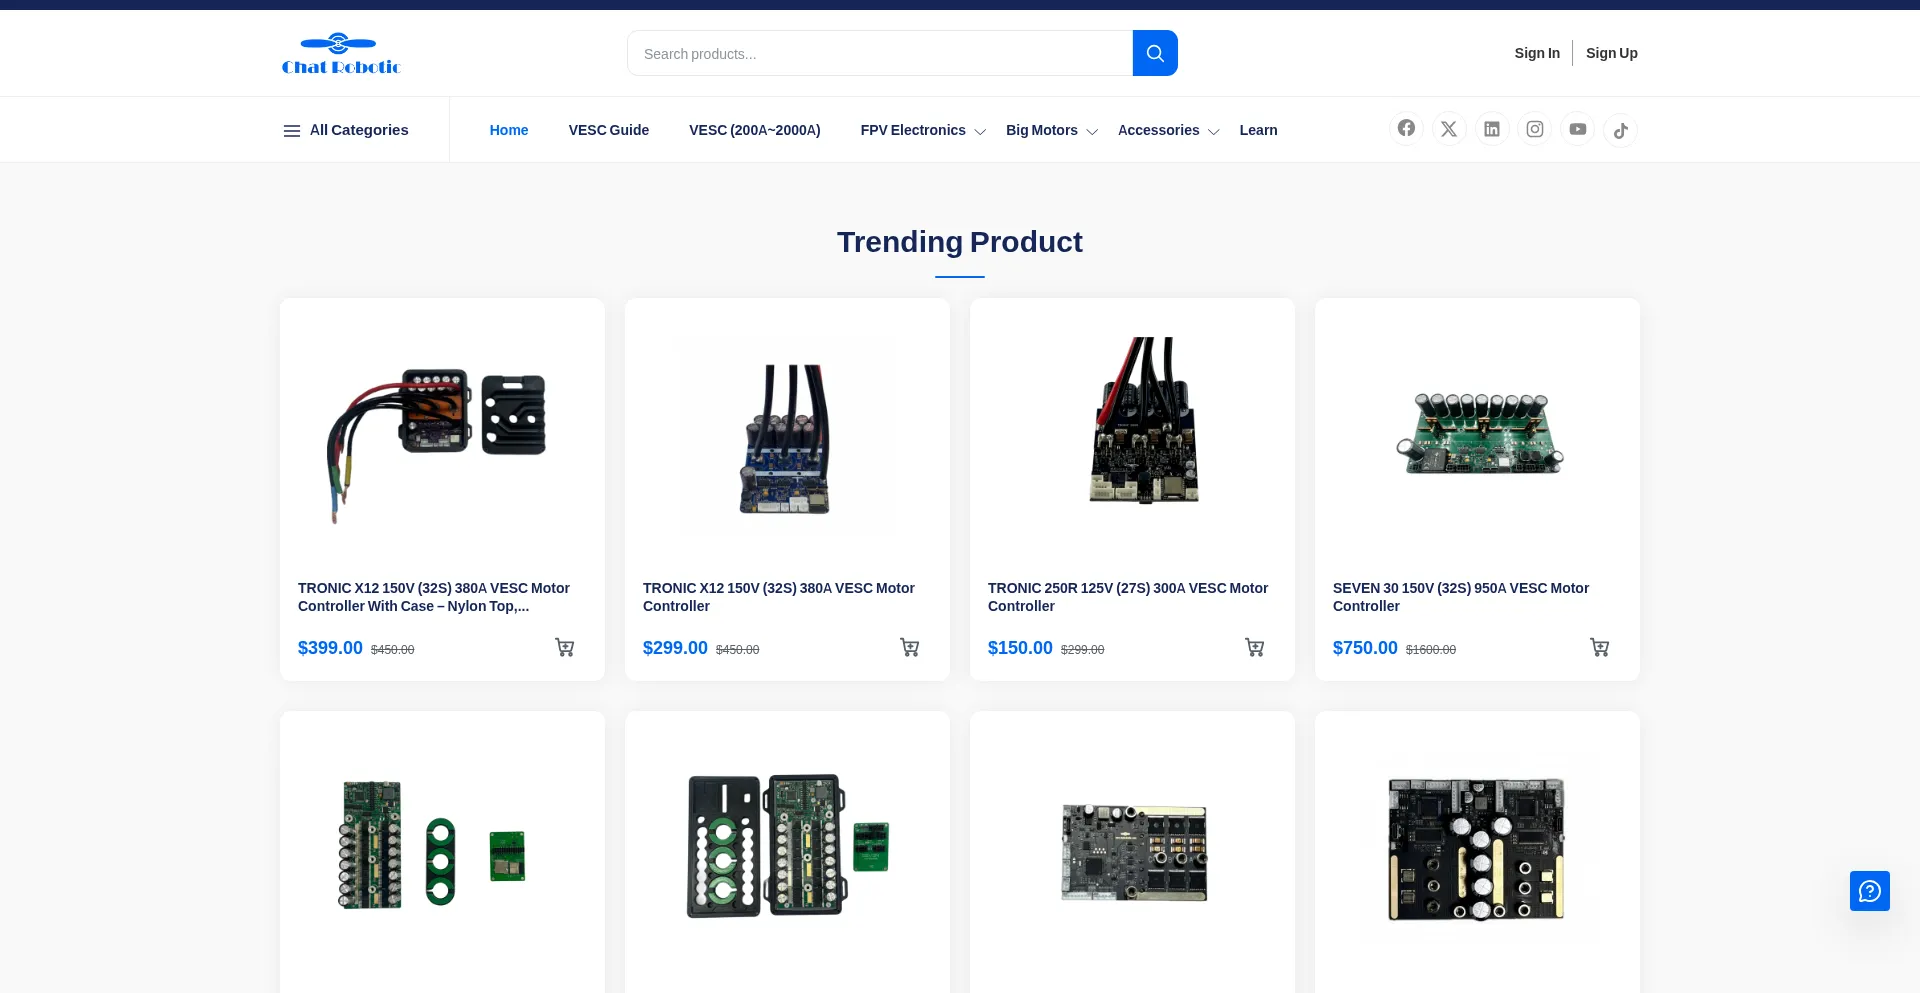The width and height of the screenshot is (1920, 993).
Task: View second-row dark gray PCB image
Action: tap(1134, 852)
